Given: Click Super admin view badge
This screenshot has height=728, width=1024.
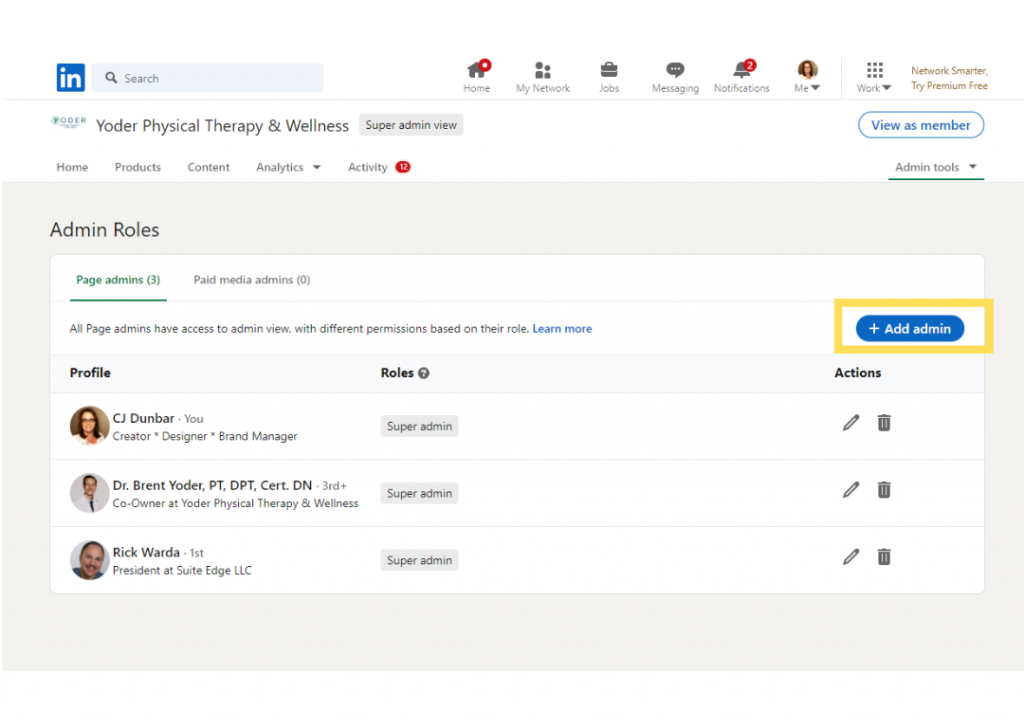Looking at the screenshot, I should tap(411, 125).
